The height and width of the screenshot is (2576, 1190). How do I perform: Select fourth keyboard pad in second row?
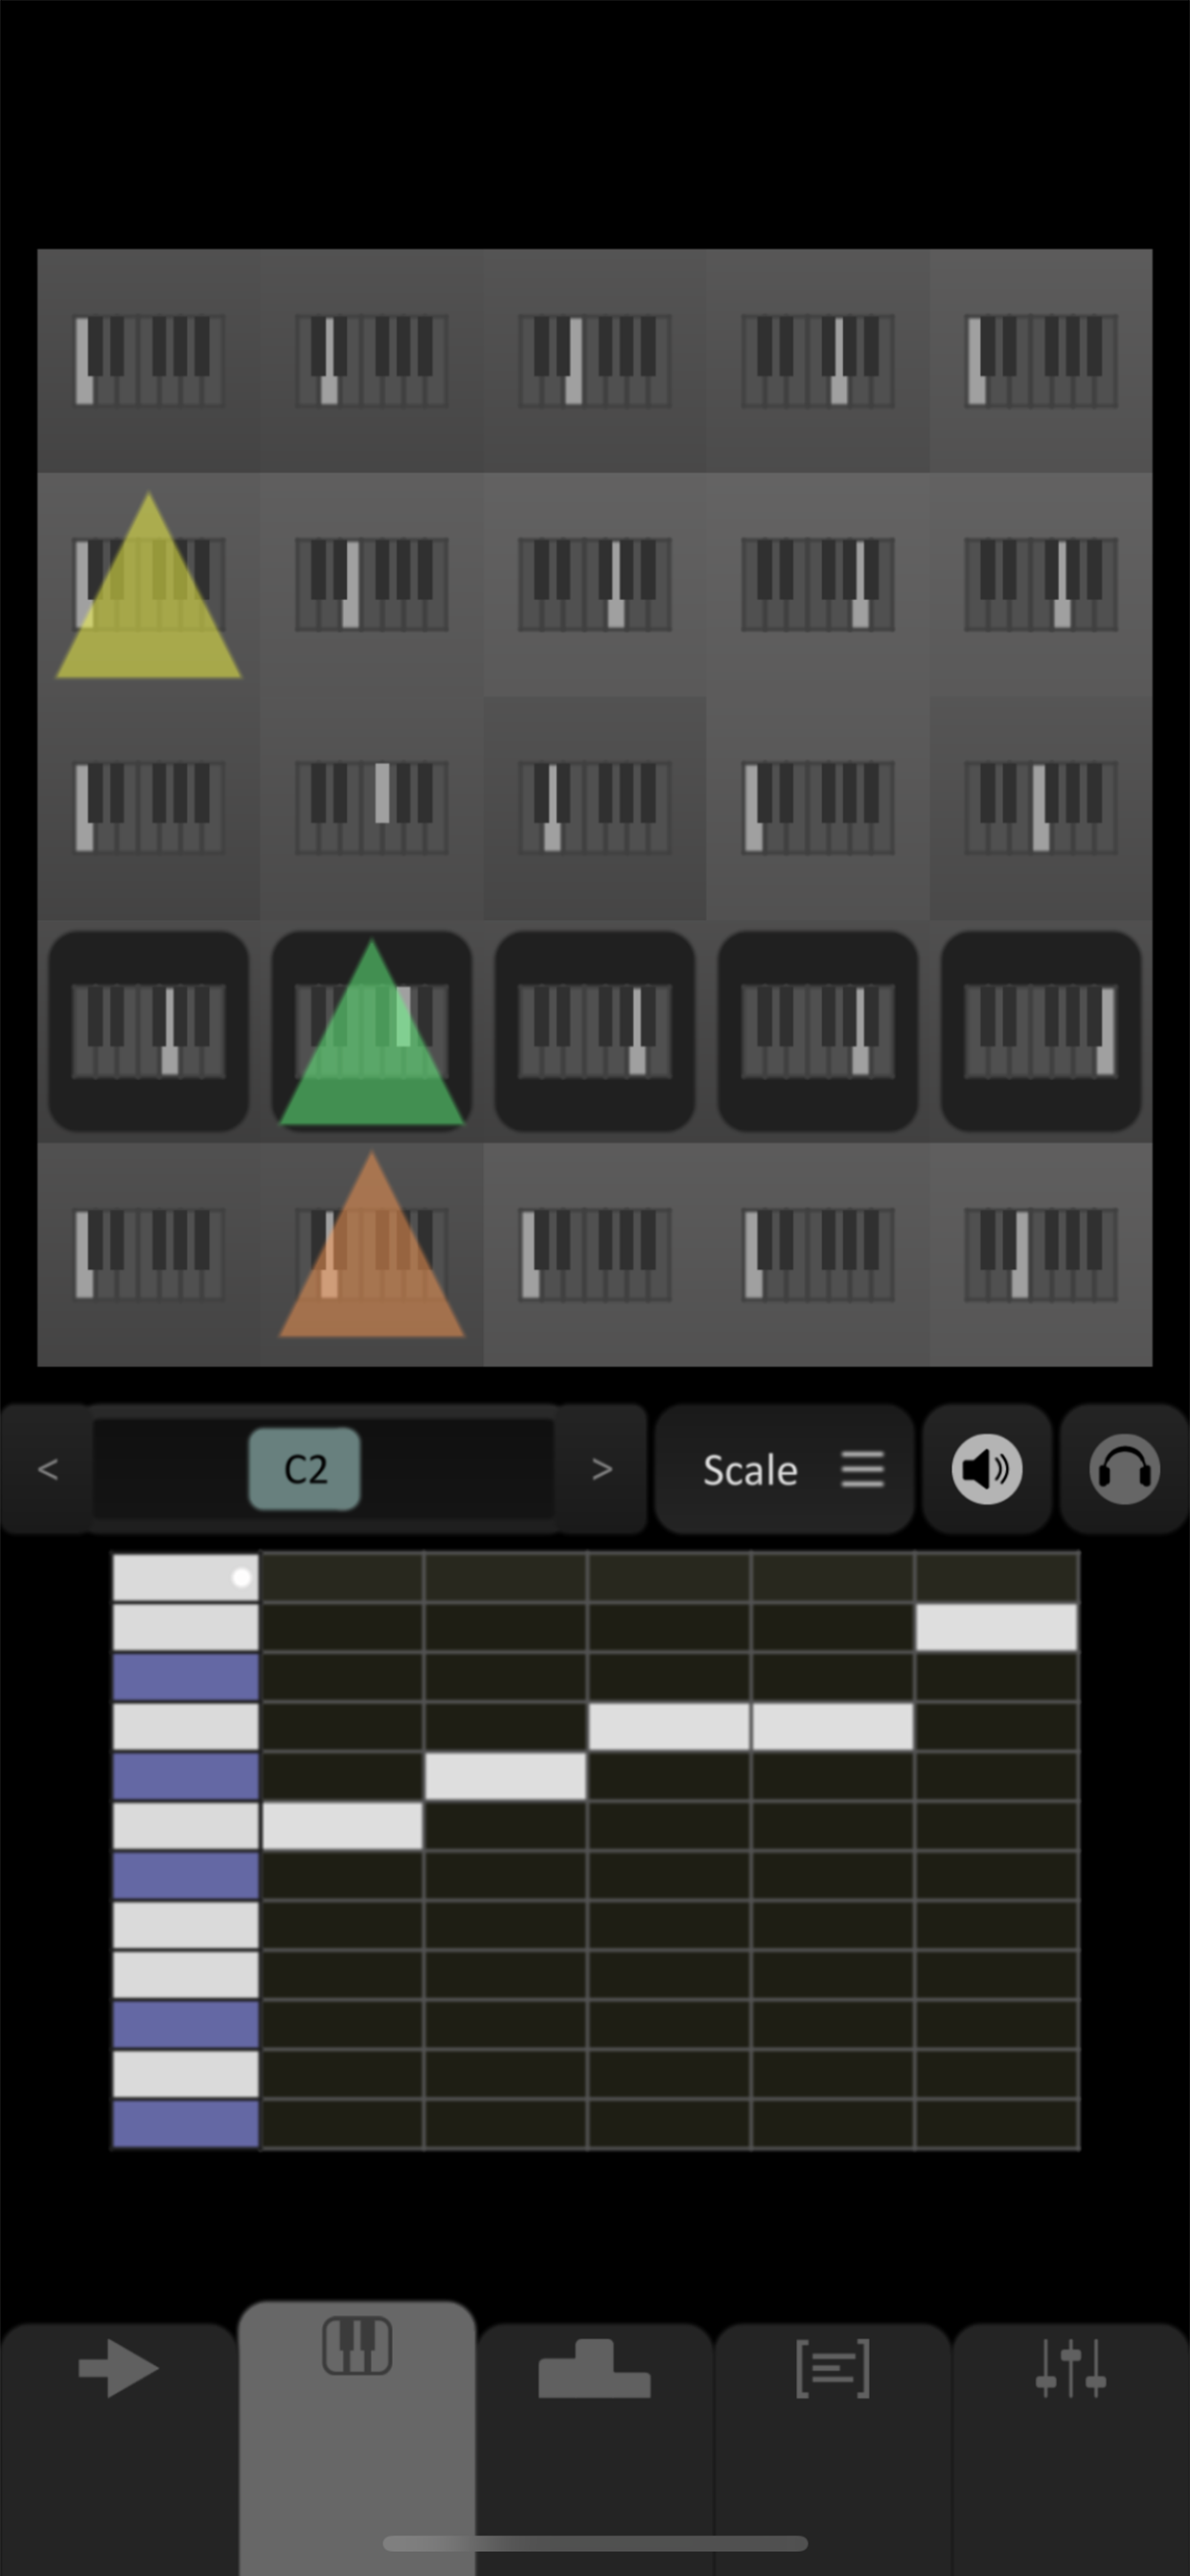click(818, 585)
